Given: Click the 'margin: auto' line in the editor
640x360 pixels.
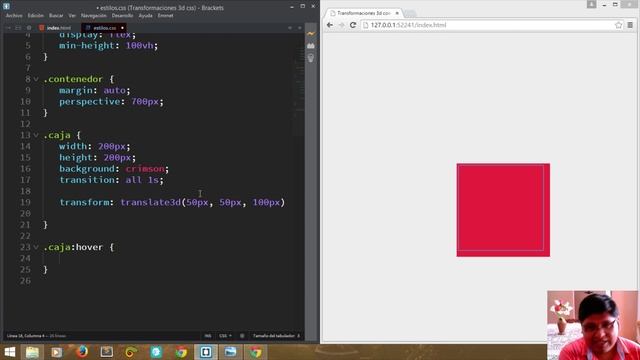Looking at the screenshot, I should [x=95, y=90].
